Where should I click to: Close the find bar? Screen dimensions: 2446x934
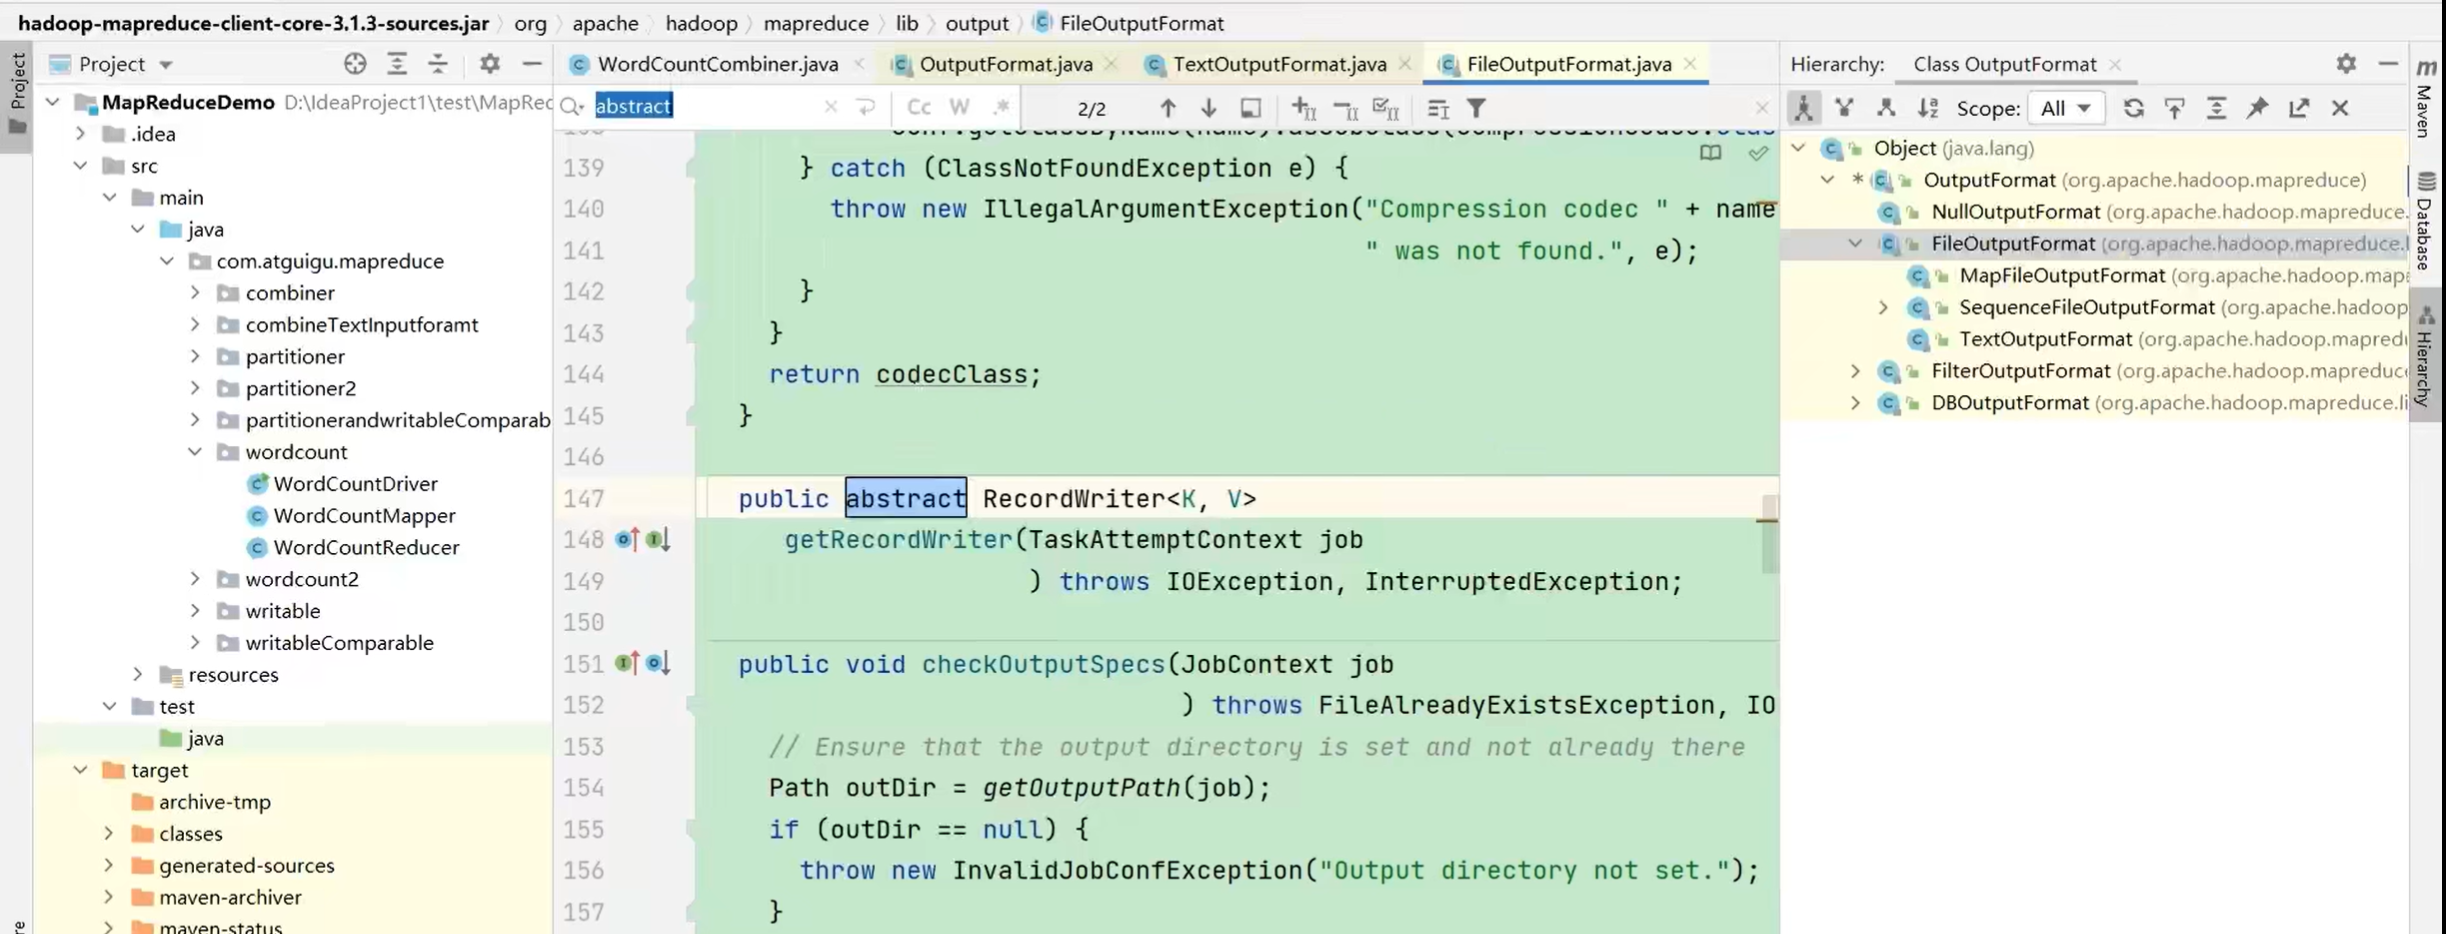(x=1761, y=108)
